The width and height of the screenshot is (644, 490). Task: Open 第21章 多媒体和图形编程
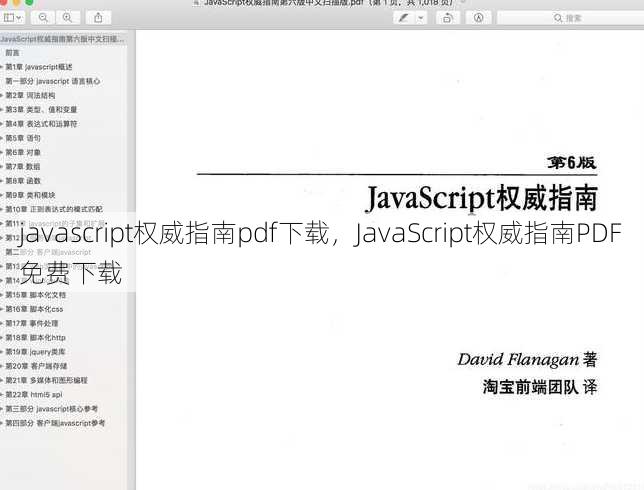pyautogui.click(x=46, y=380)
